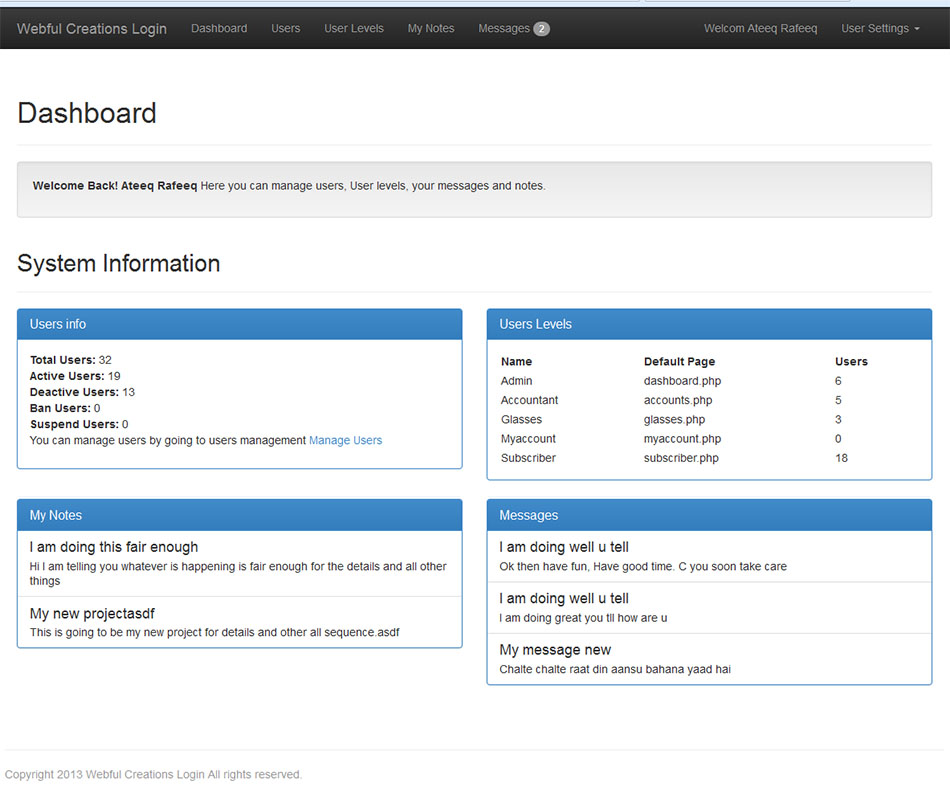This screenshot has width=950, height=788.
Task: Open the first 'I am doing well u tell' message
Action: (x=564, y=547)
